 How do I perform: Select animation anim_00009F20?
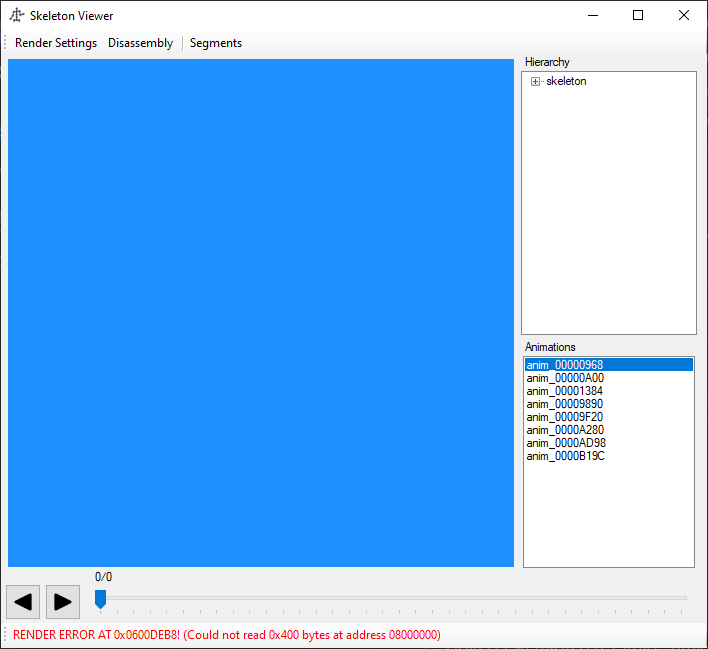565,417
